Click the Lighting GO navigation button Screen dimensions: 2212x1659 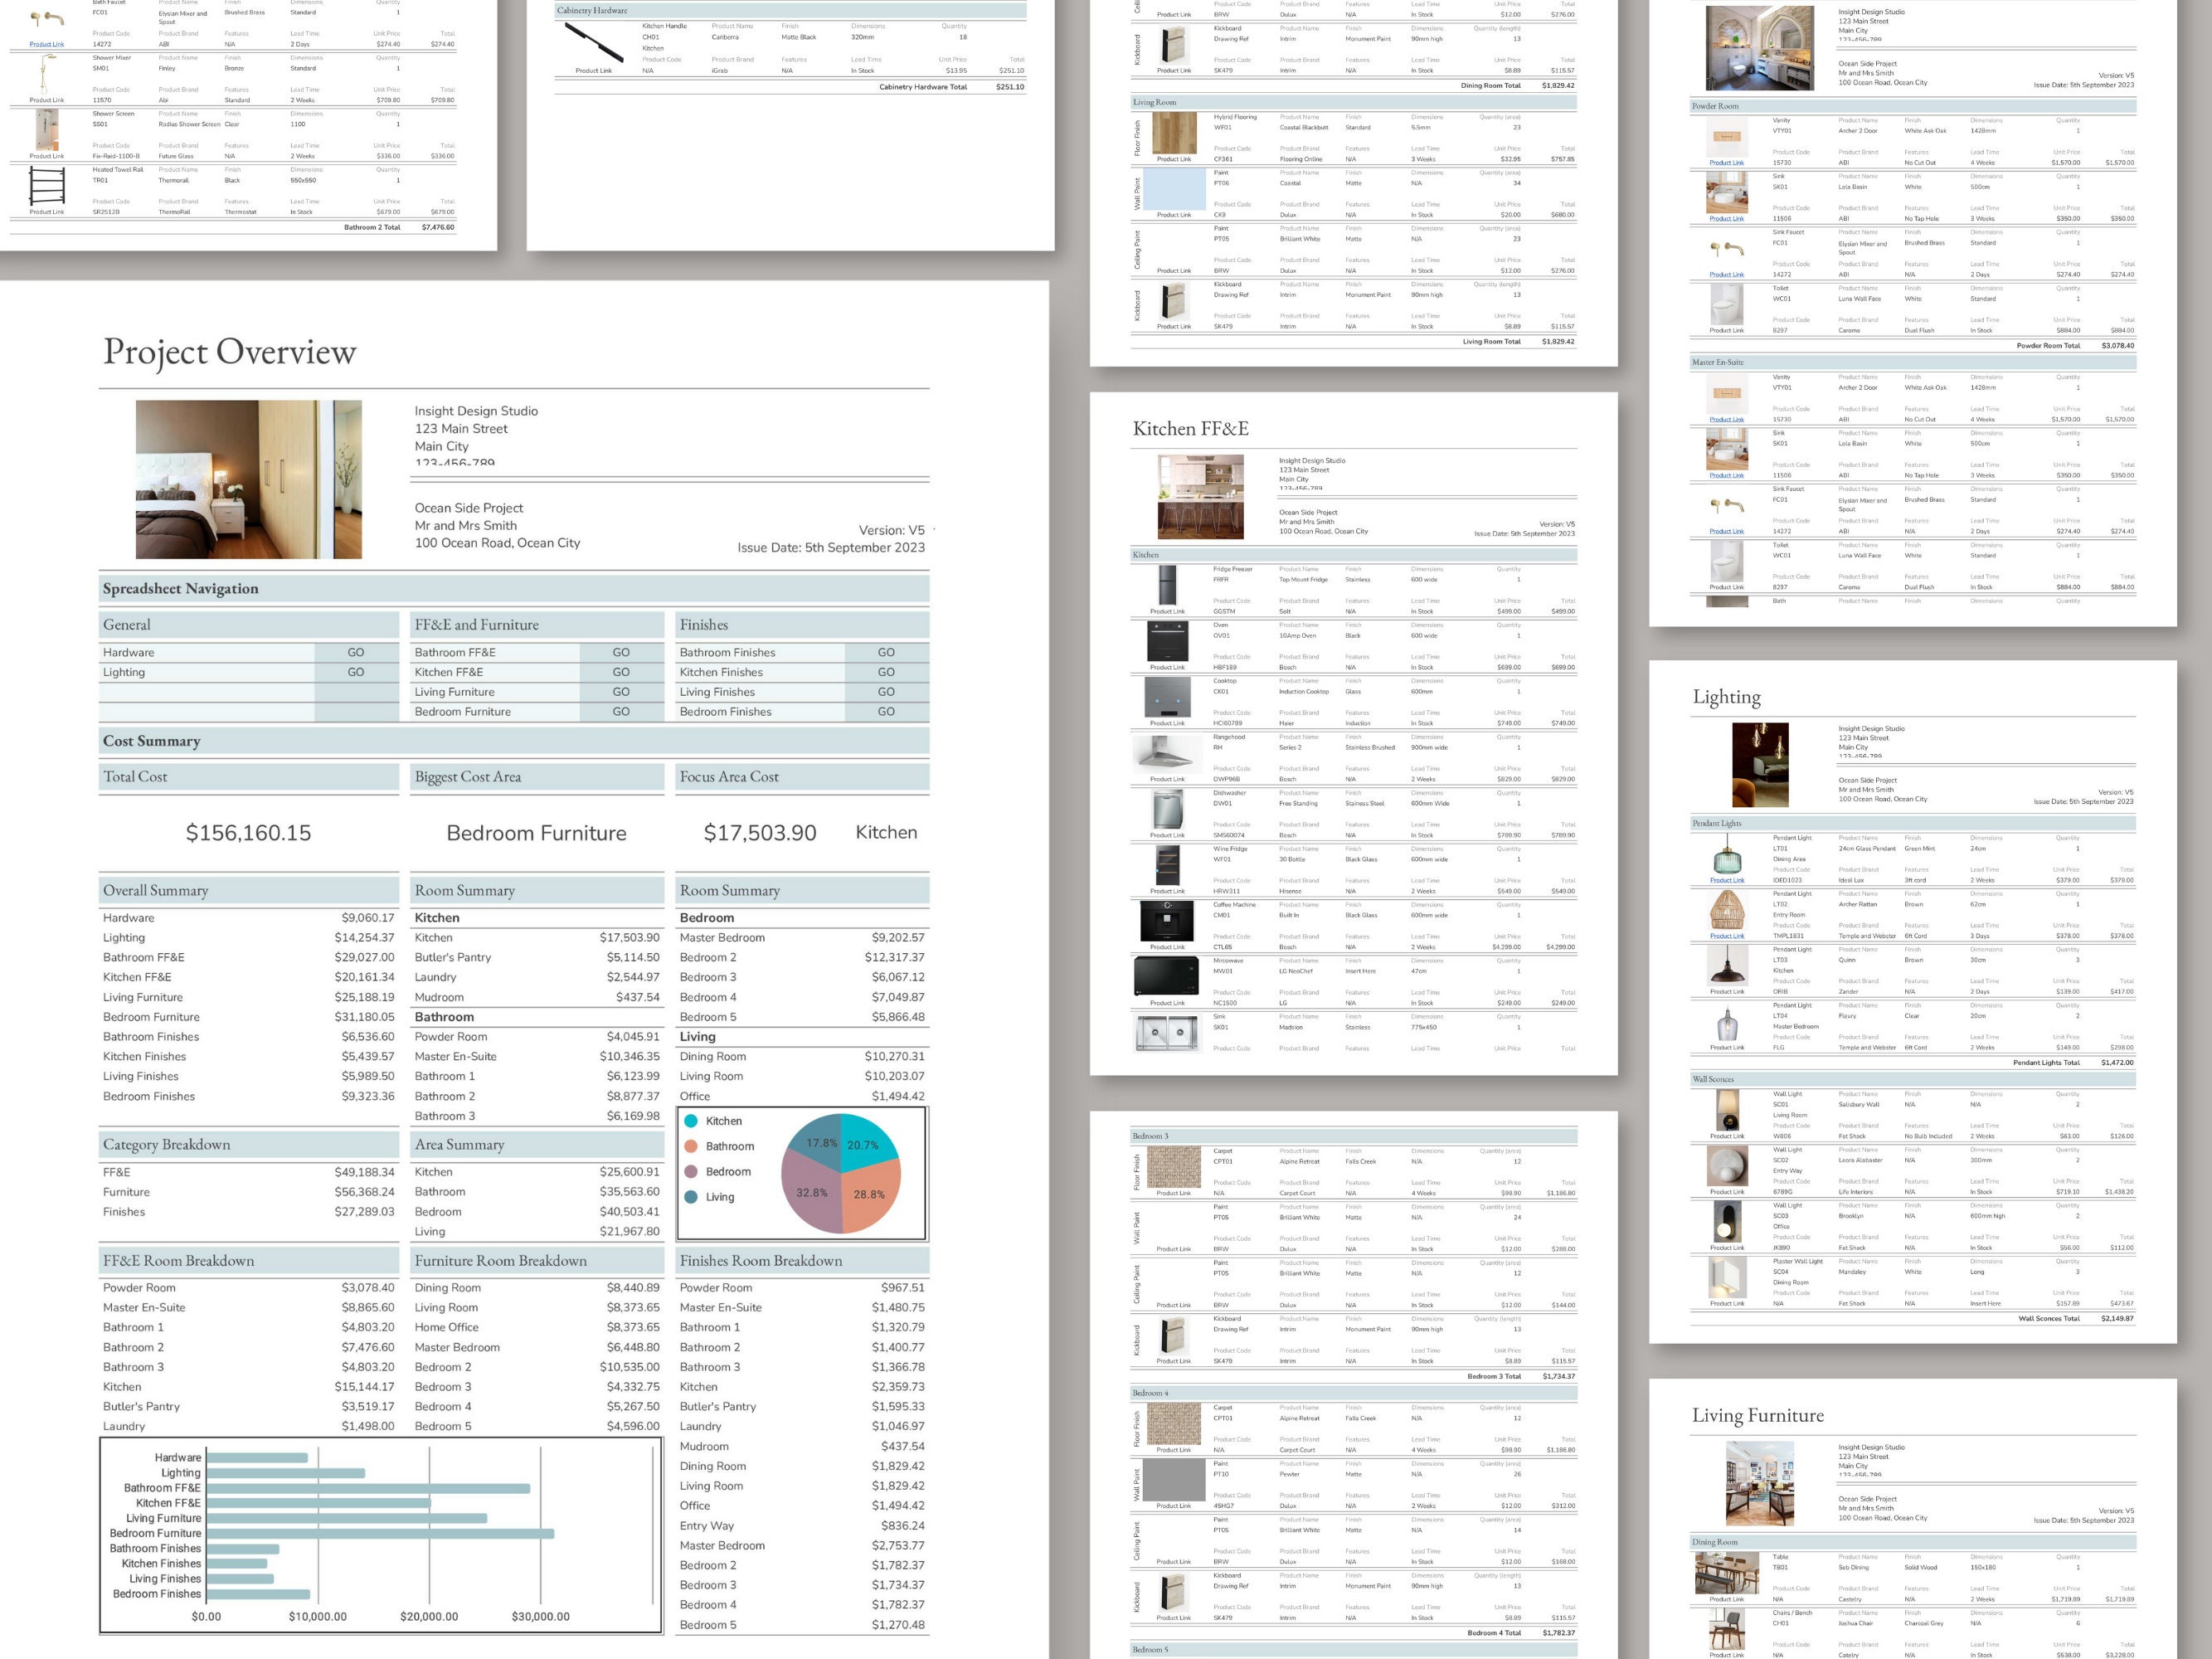coord(357,671)
